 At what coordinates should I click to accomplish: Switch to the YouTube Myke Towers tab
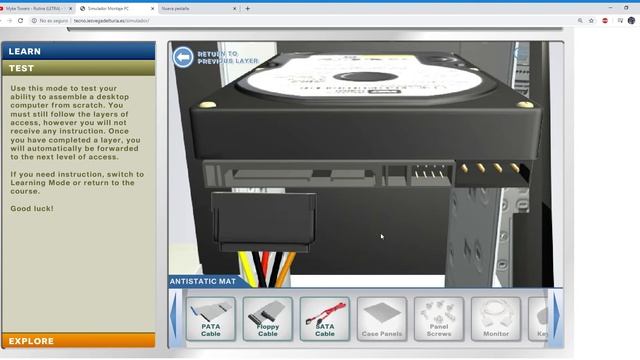(x=35, y=9)
